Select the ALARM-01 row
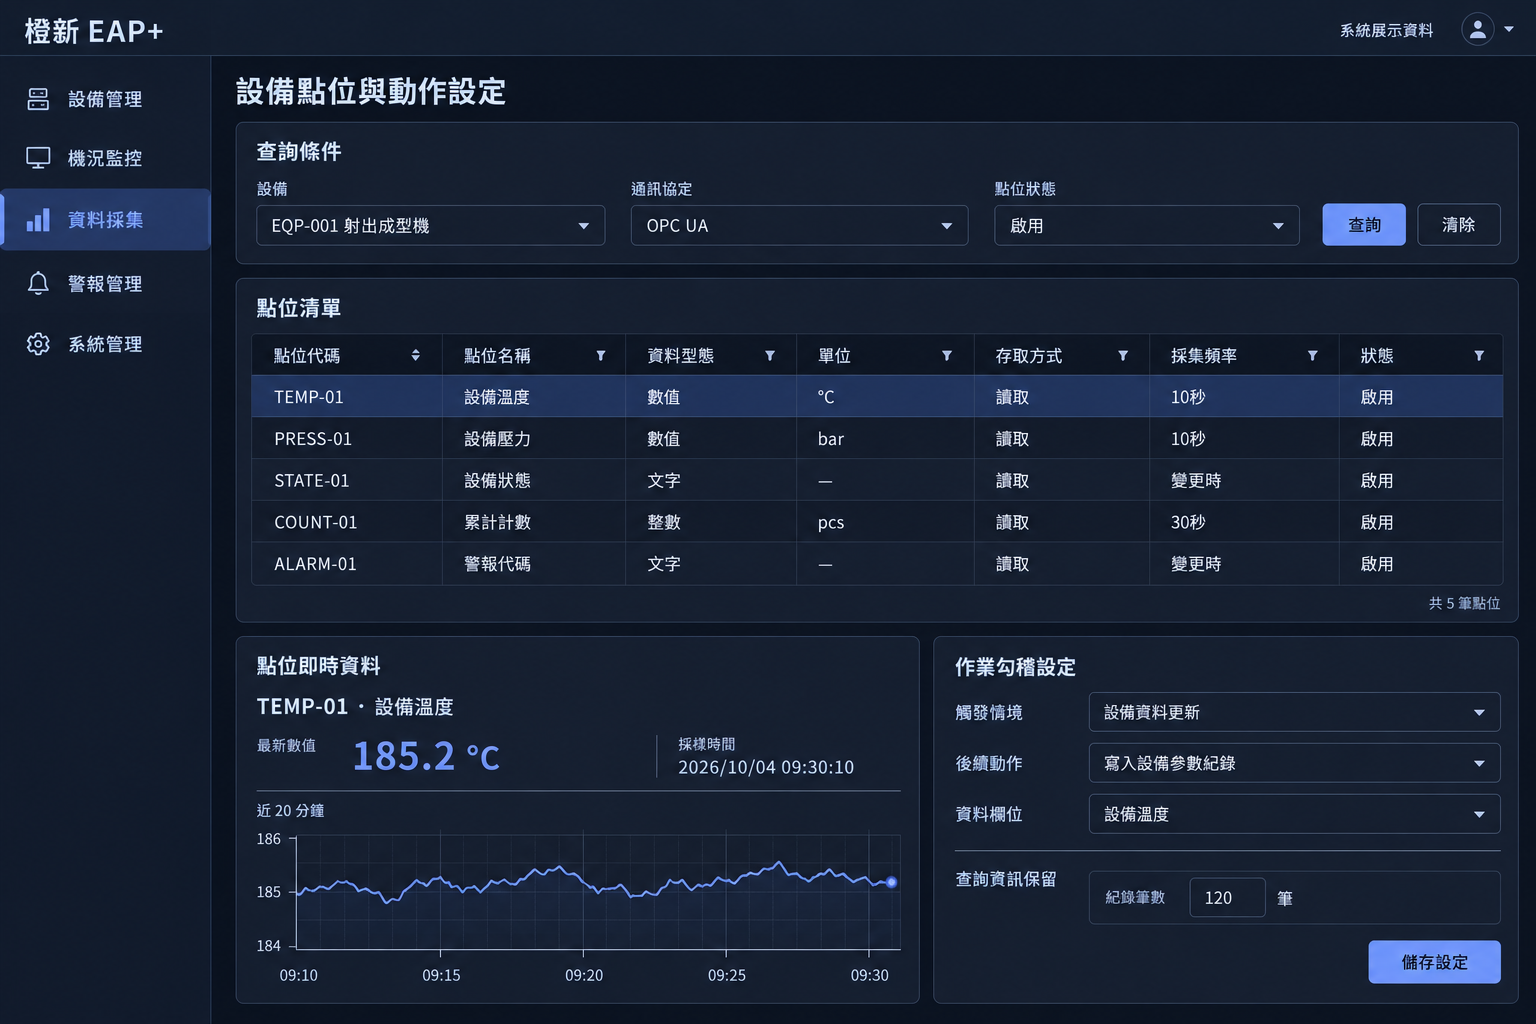Image resolution: width=1536 pixels, height=1024 pixels. [x=877, y=564]
